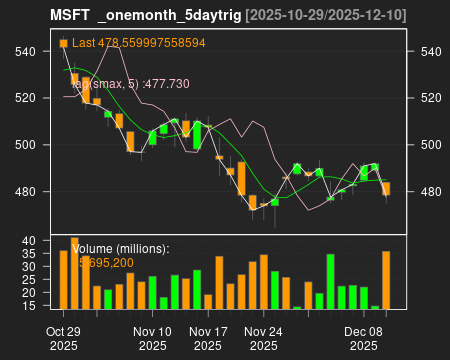The image size is (450, 360).
Task: Click the Volume (millions): label
Action: pos(121,249)
